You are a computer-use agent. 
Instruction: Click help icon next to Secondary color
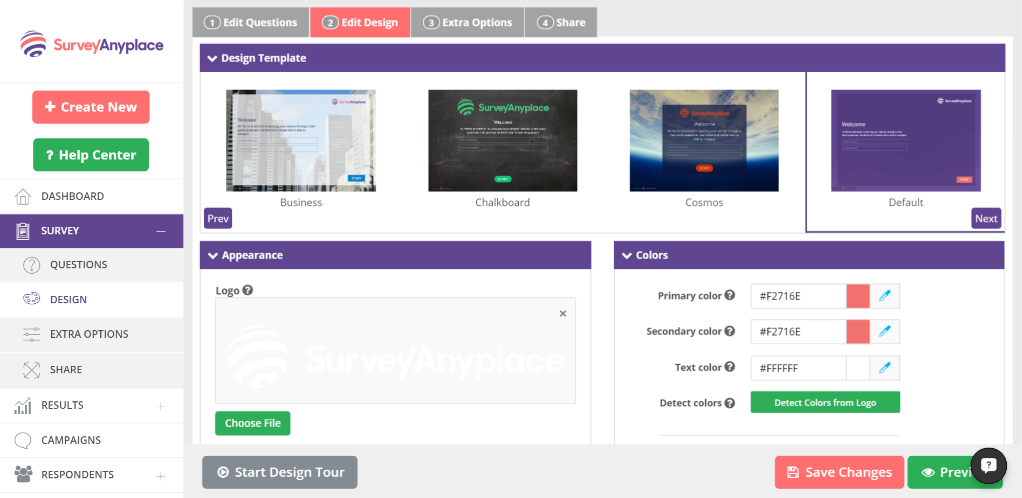coord(730,331)
